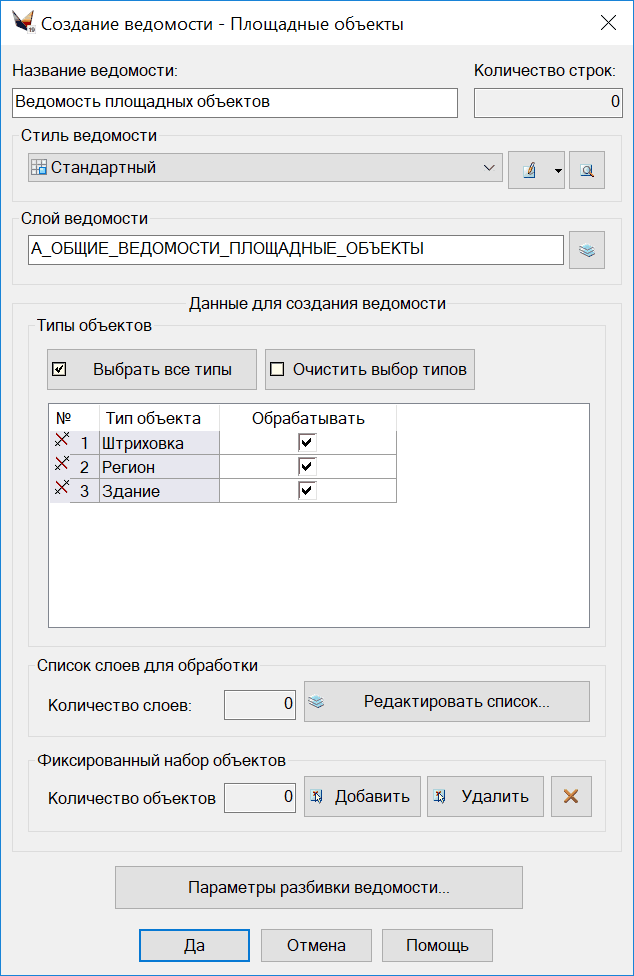Click the Название ведомости text field

point(235,102)
